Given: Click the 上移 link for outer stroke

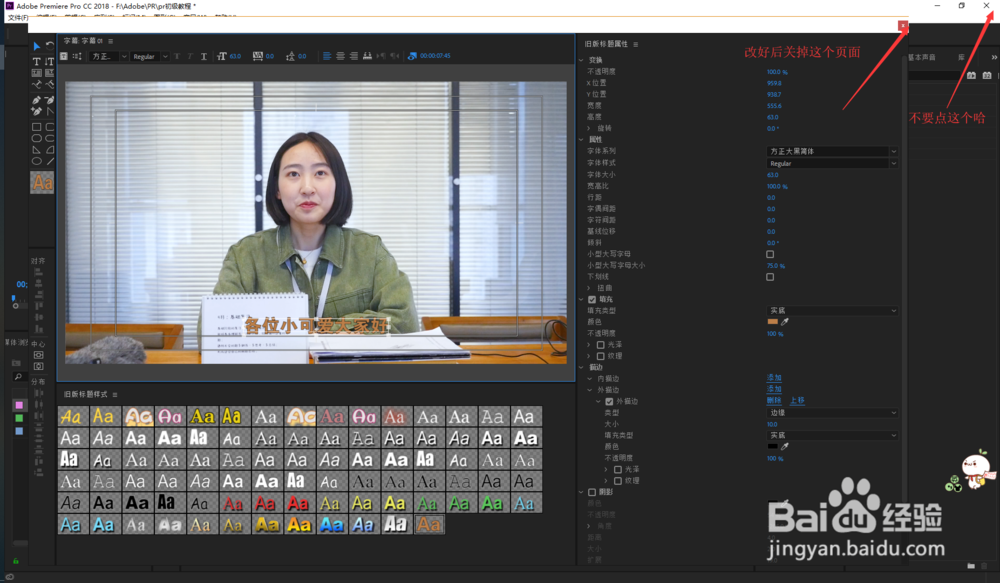Looking at the screenshot, I should [797, 401].
